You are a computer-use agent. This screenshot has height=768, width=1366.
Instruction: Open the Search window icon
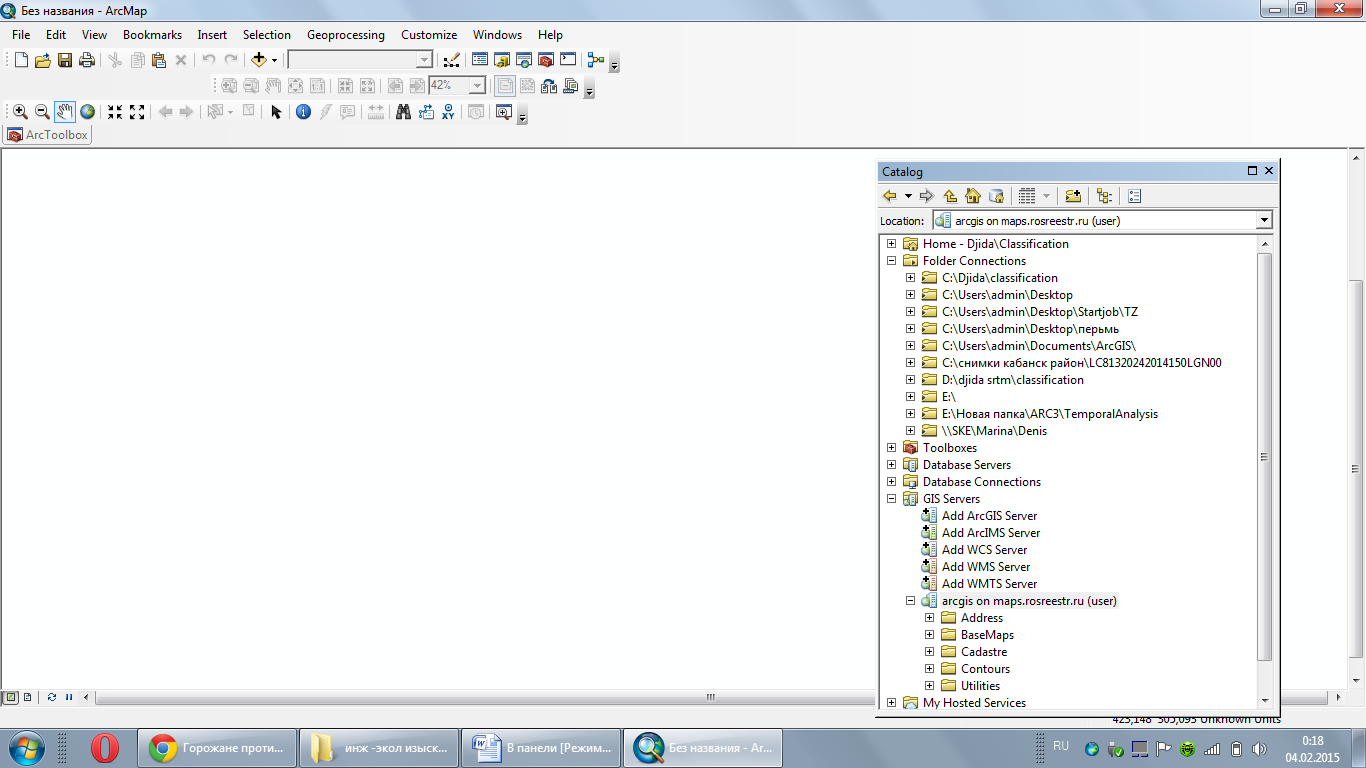(x=524, y=60)
